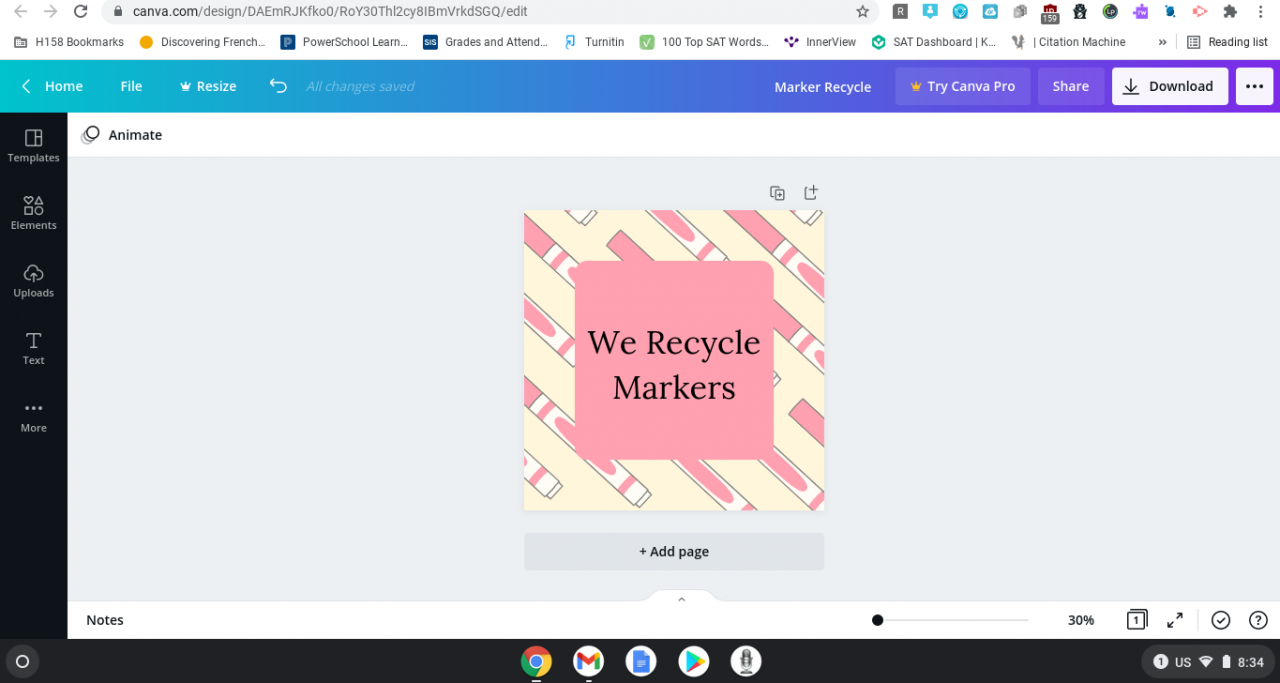
Task: Open the help question mark icon
Action: [1258, 620]
